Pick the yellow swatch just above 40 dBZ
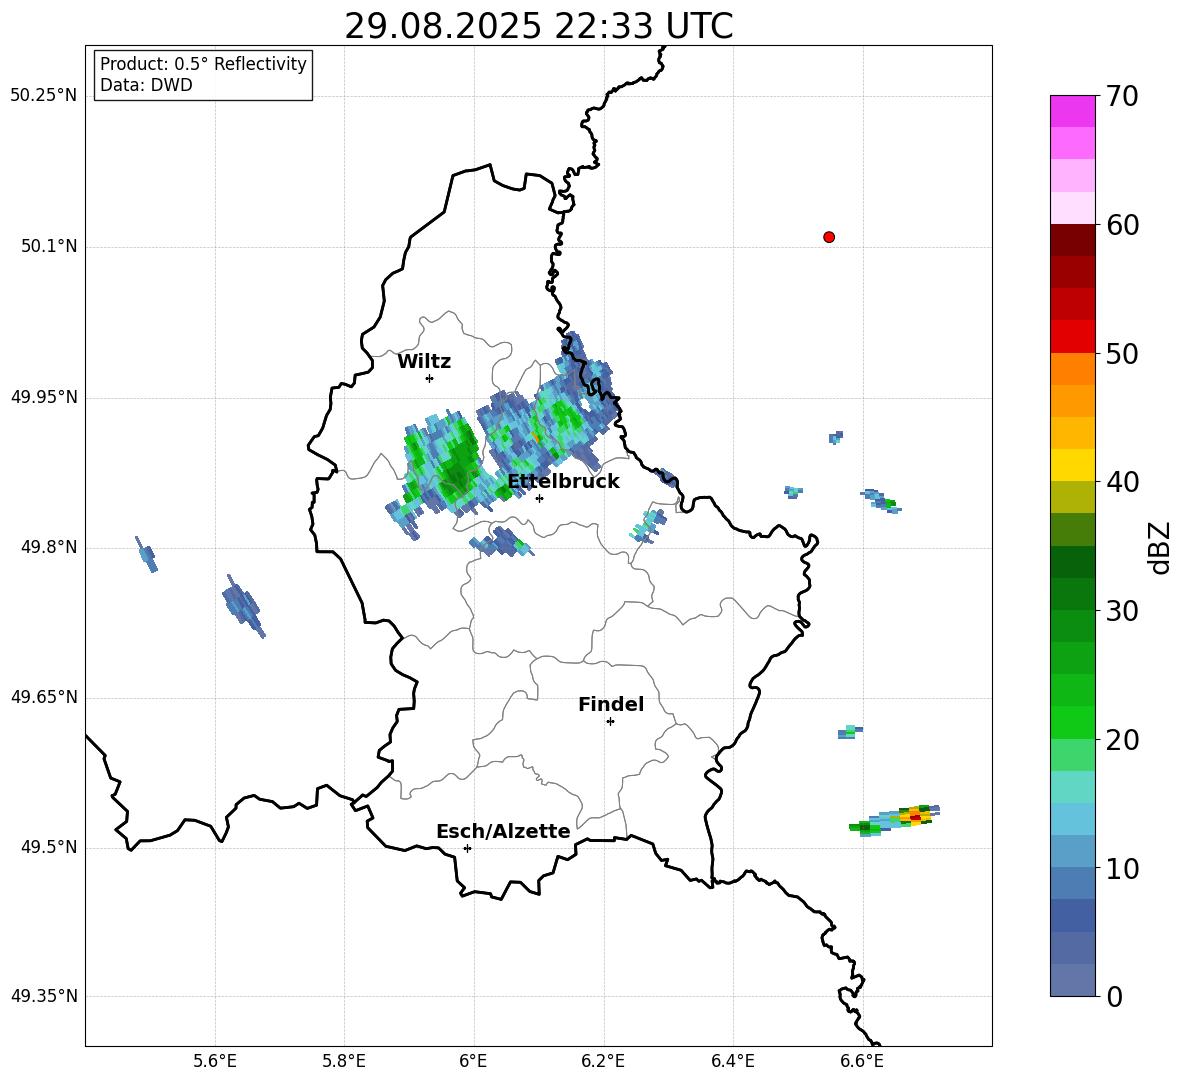The image size is (1184, 1081). coord(1072,465)
